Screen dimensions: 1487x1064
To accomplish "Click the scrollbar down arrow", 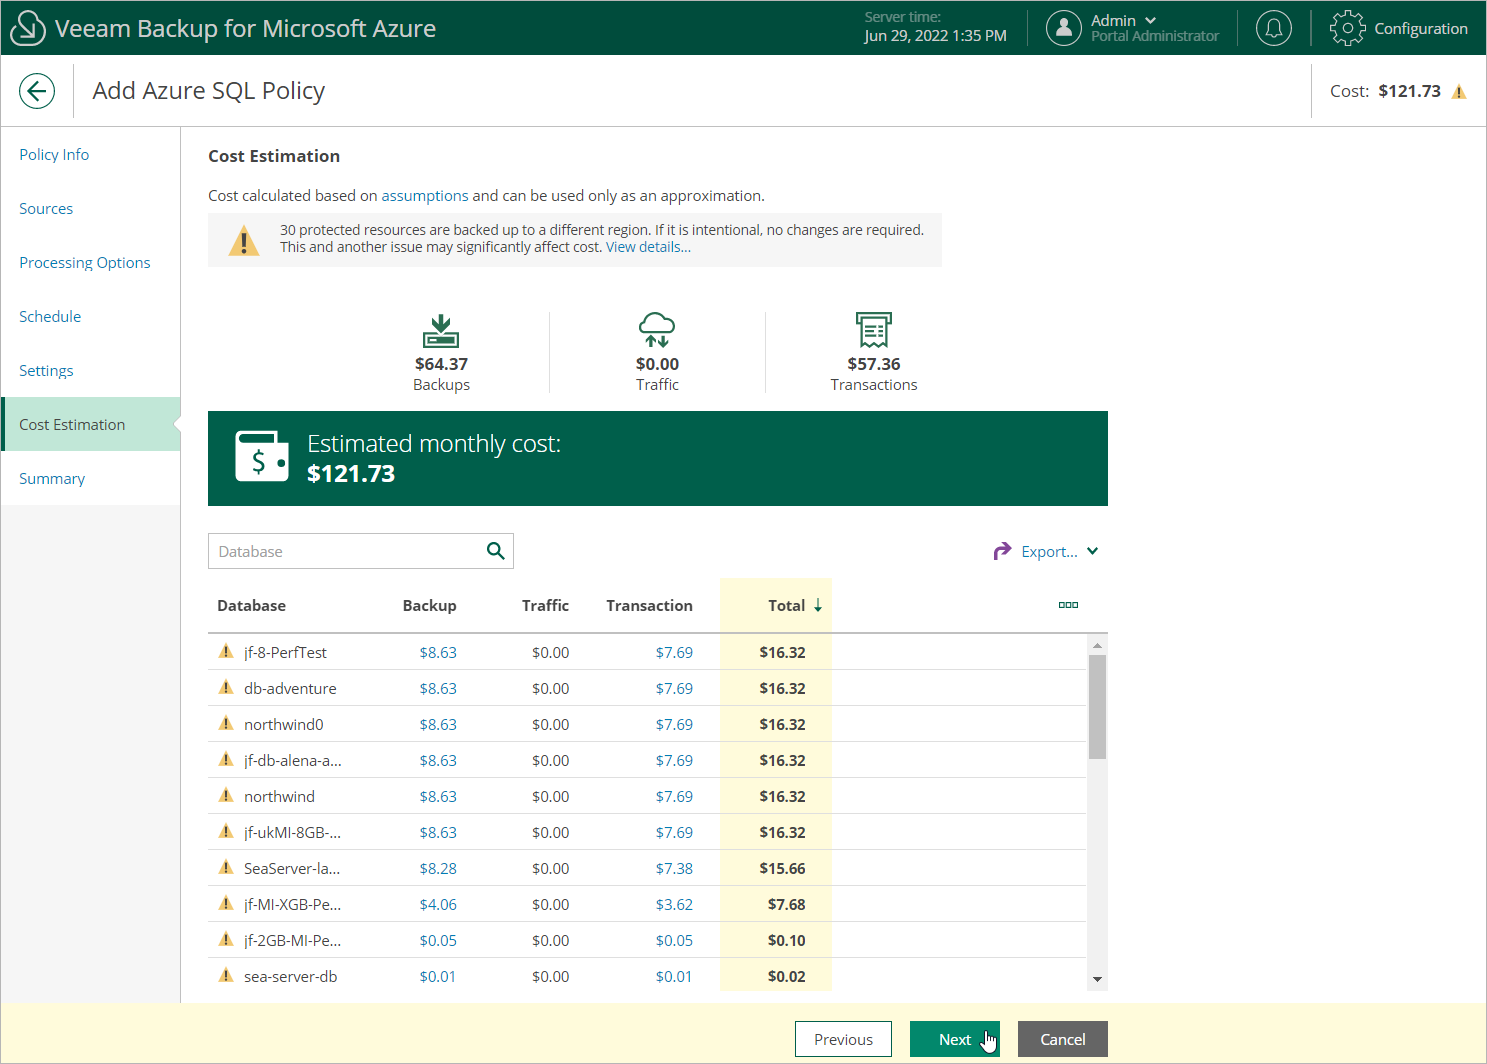I will [x=1097, y=980].
